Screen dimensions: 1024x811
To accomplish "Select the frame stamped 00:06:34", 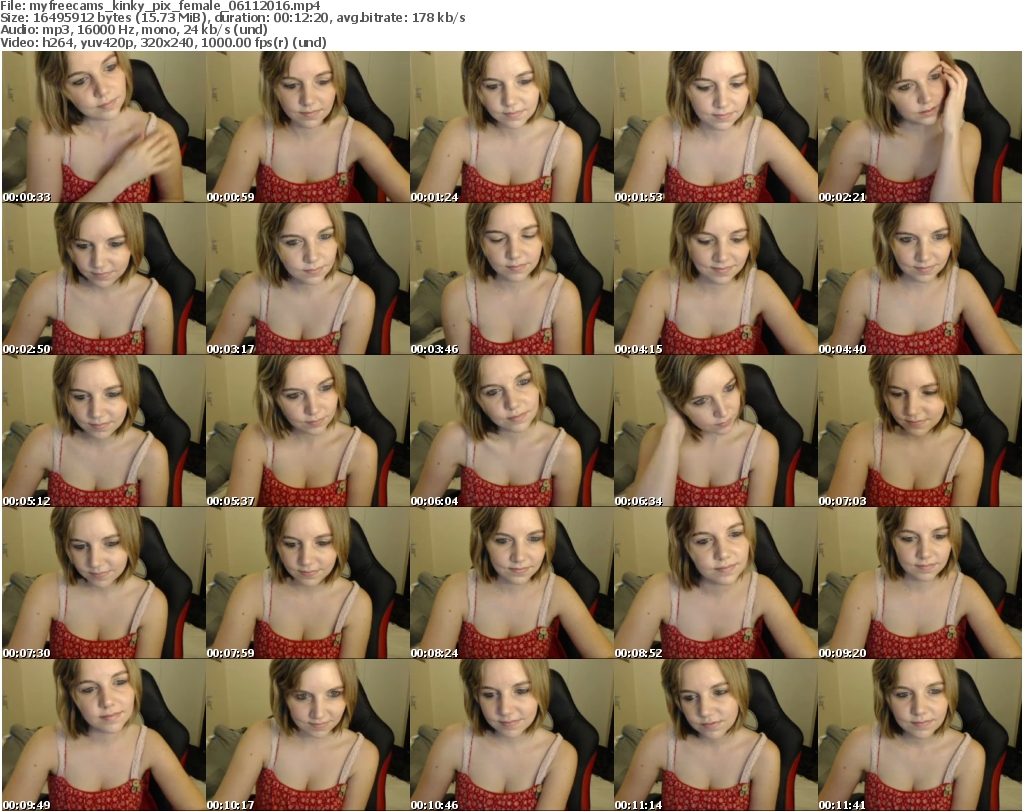I will pyautogui.click(x=715, y=431).
